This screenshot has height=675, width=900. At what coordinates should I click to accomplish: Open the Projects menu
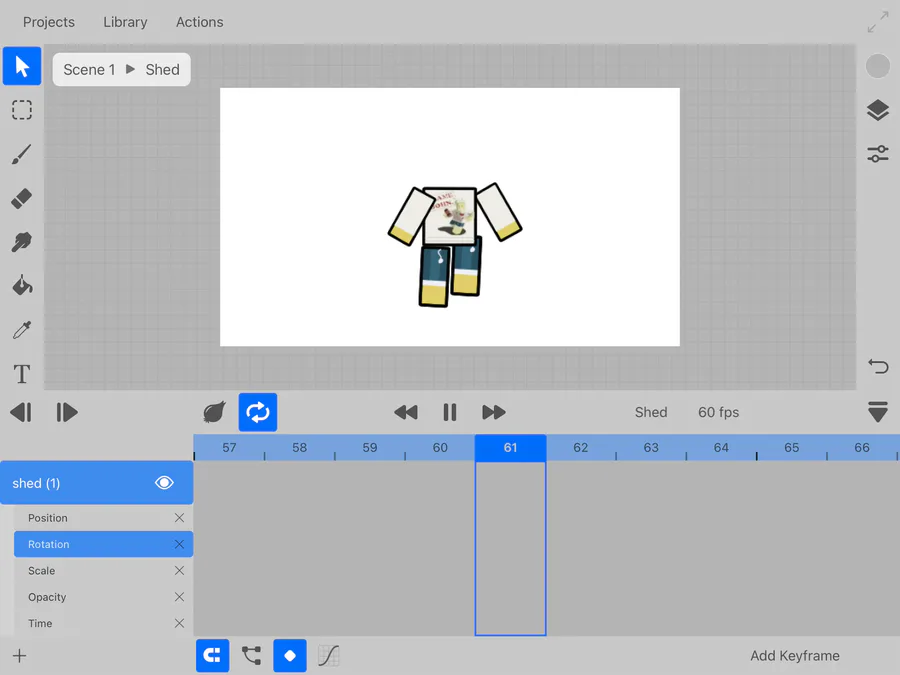pyautogui.click(x=49, y=22)
